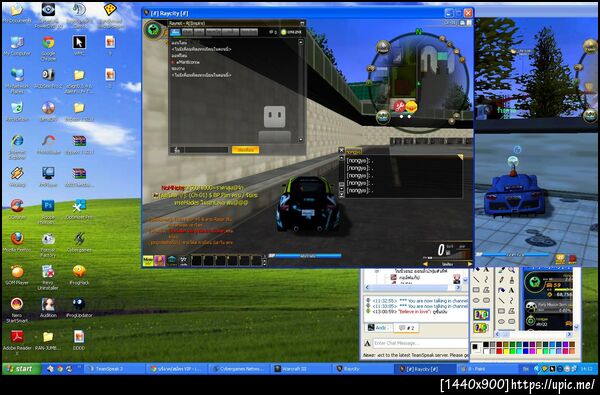This screenshot has height=395, width=600.
Task: Enable opaque drawing mode in Paint
Action: [481, 315]
